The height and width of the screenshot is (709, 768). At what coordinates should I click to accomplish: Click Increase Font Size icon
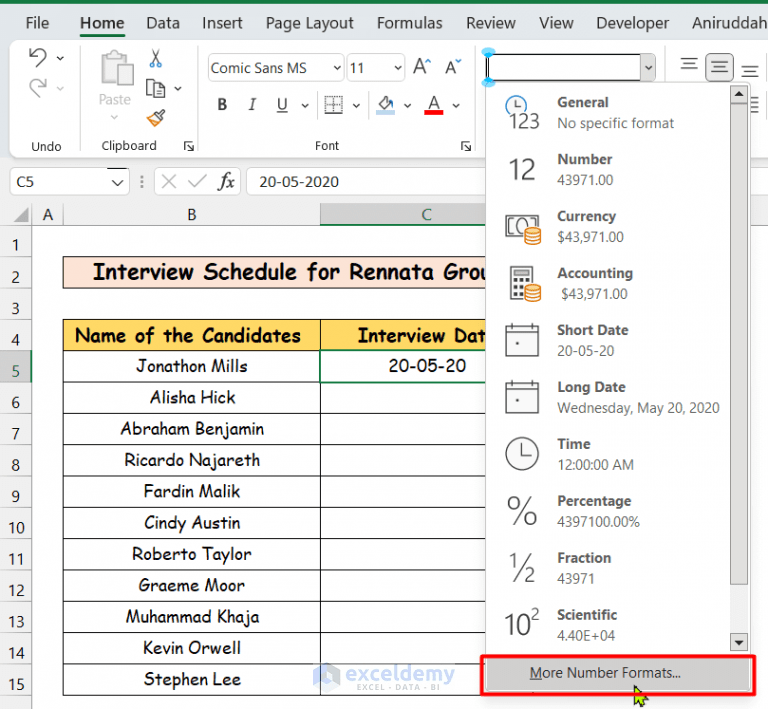[x=422, y=67]
